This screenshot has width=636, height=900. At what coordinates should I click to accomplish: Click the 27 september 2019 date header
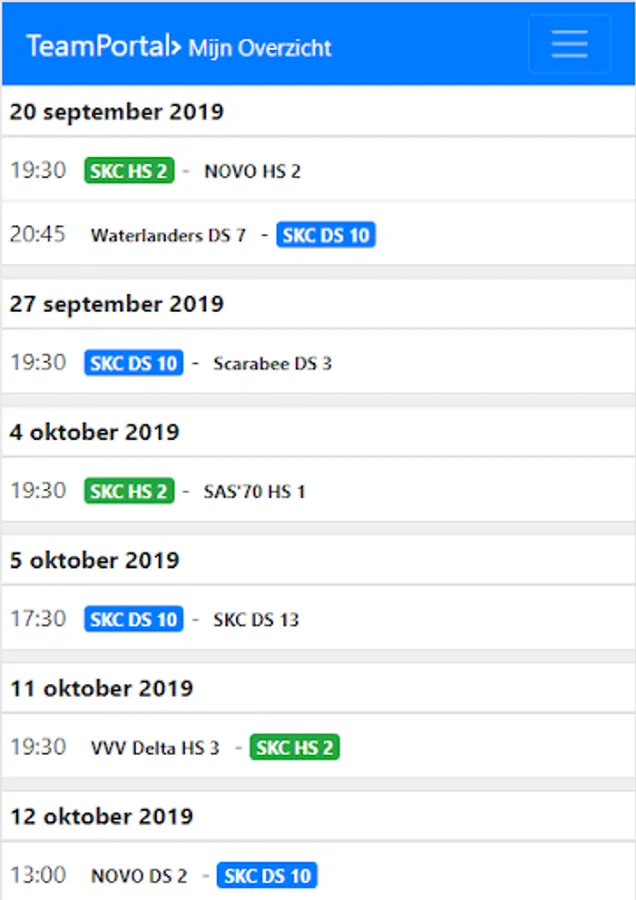coord(117,304)
